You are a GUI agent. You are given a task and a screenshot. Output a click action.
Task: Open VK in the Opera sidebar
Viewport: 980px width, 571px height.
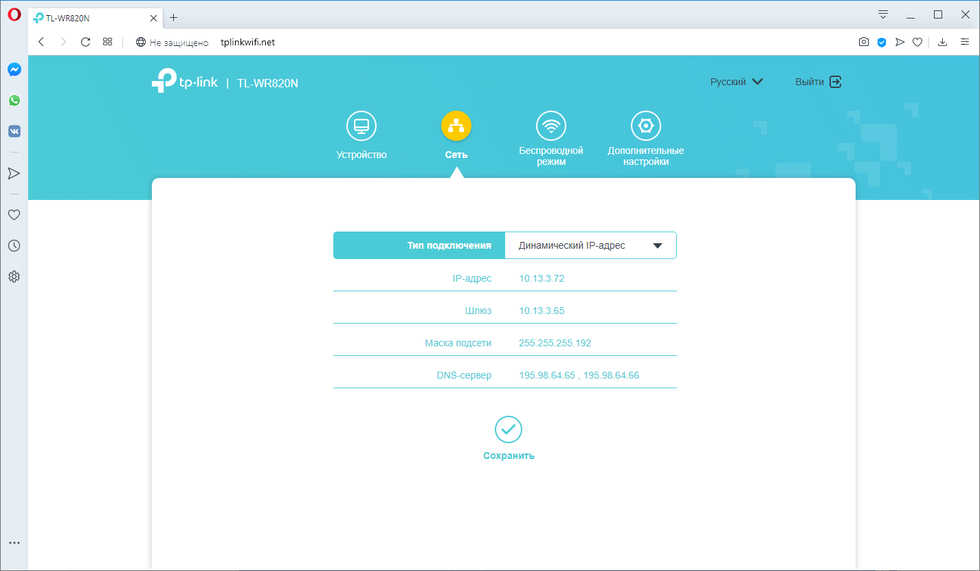14,131
